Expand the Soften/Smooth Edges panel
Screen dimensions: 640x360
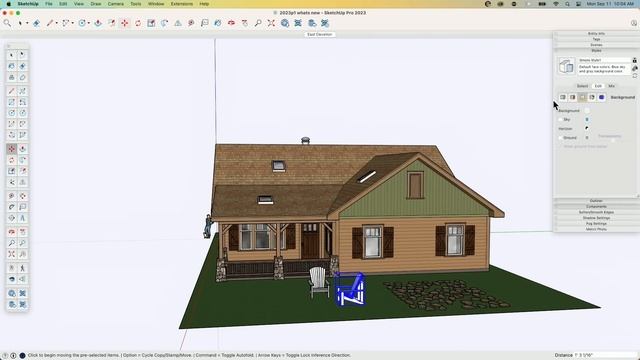click(596, 212)
